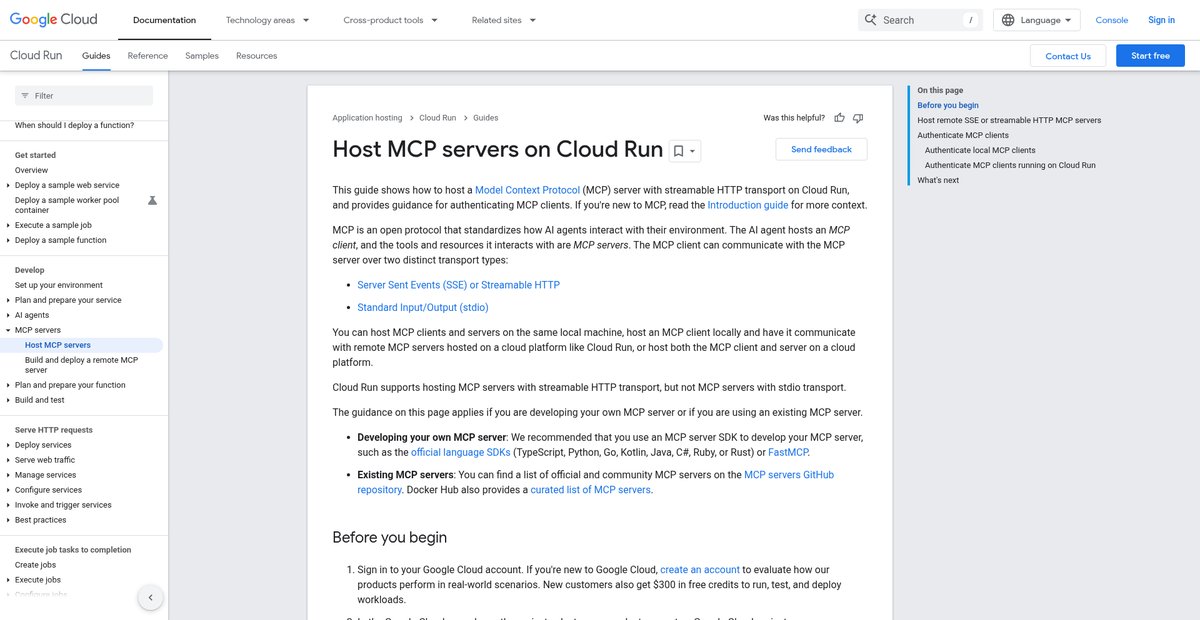The height and width of the screenshot is (620, 1200).
Task: Open the Language dropdown
Action: click(1037, 20)
